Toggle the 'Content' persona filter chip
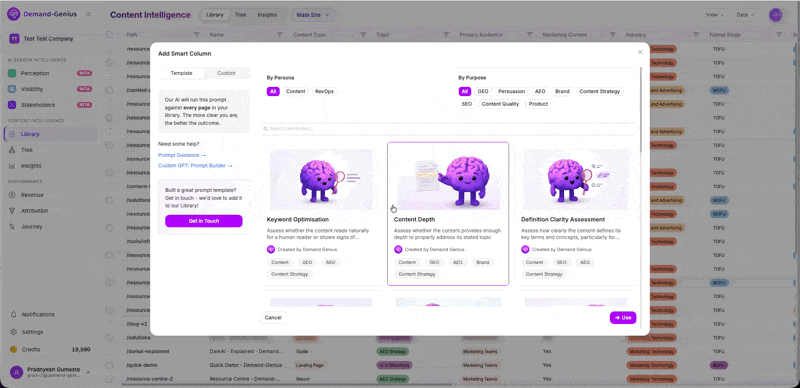The image size is (800, 388). 295,91
